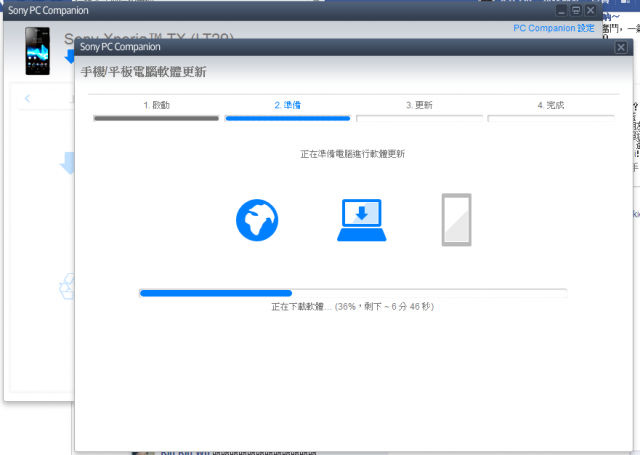Click the Xperia TX phone thumbnail
This screenshot has height=455, width=640.
38,51
